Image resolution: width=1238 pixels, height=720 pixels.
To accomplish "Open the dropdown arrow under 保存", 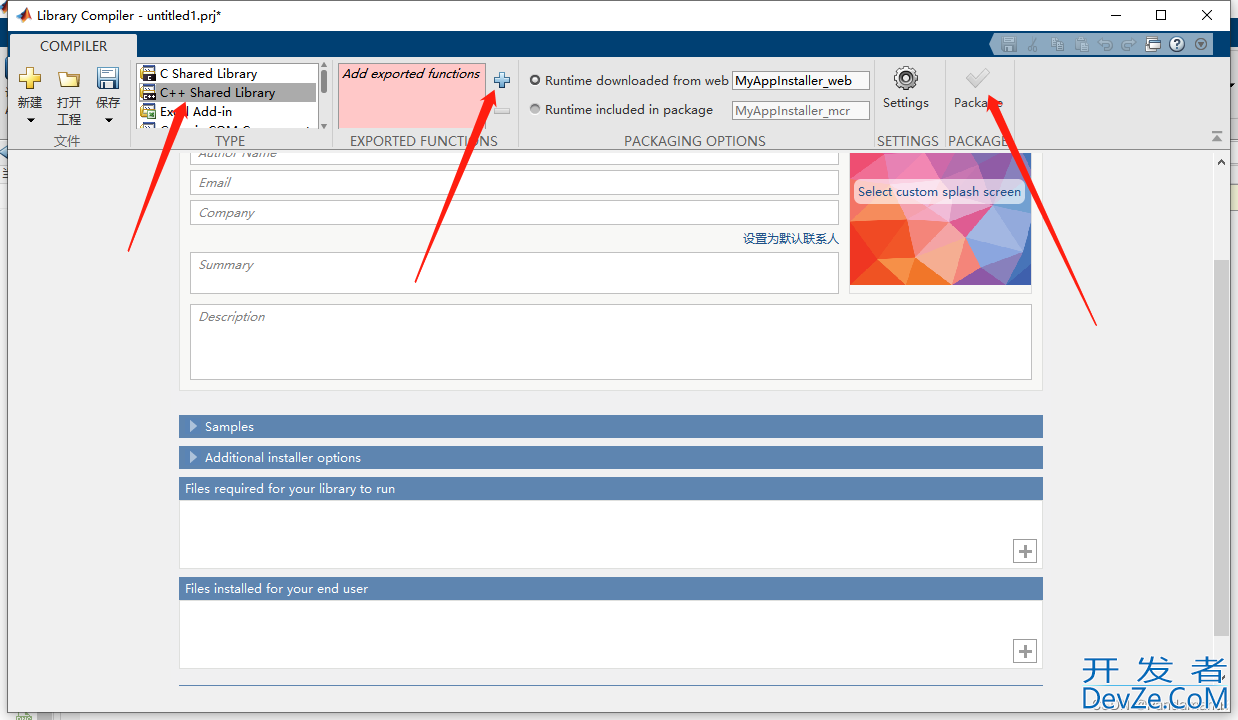I will click(x=107, y=120).
